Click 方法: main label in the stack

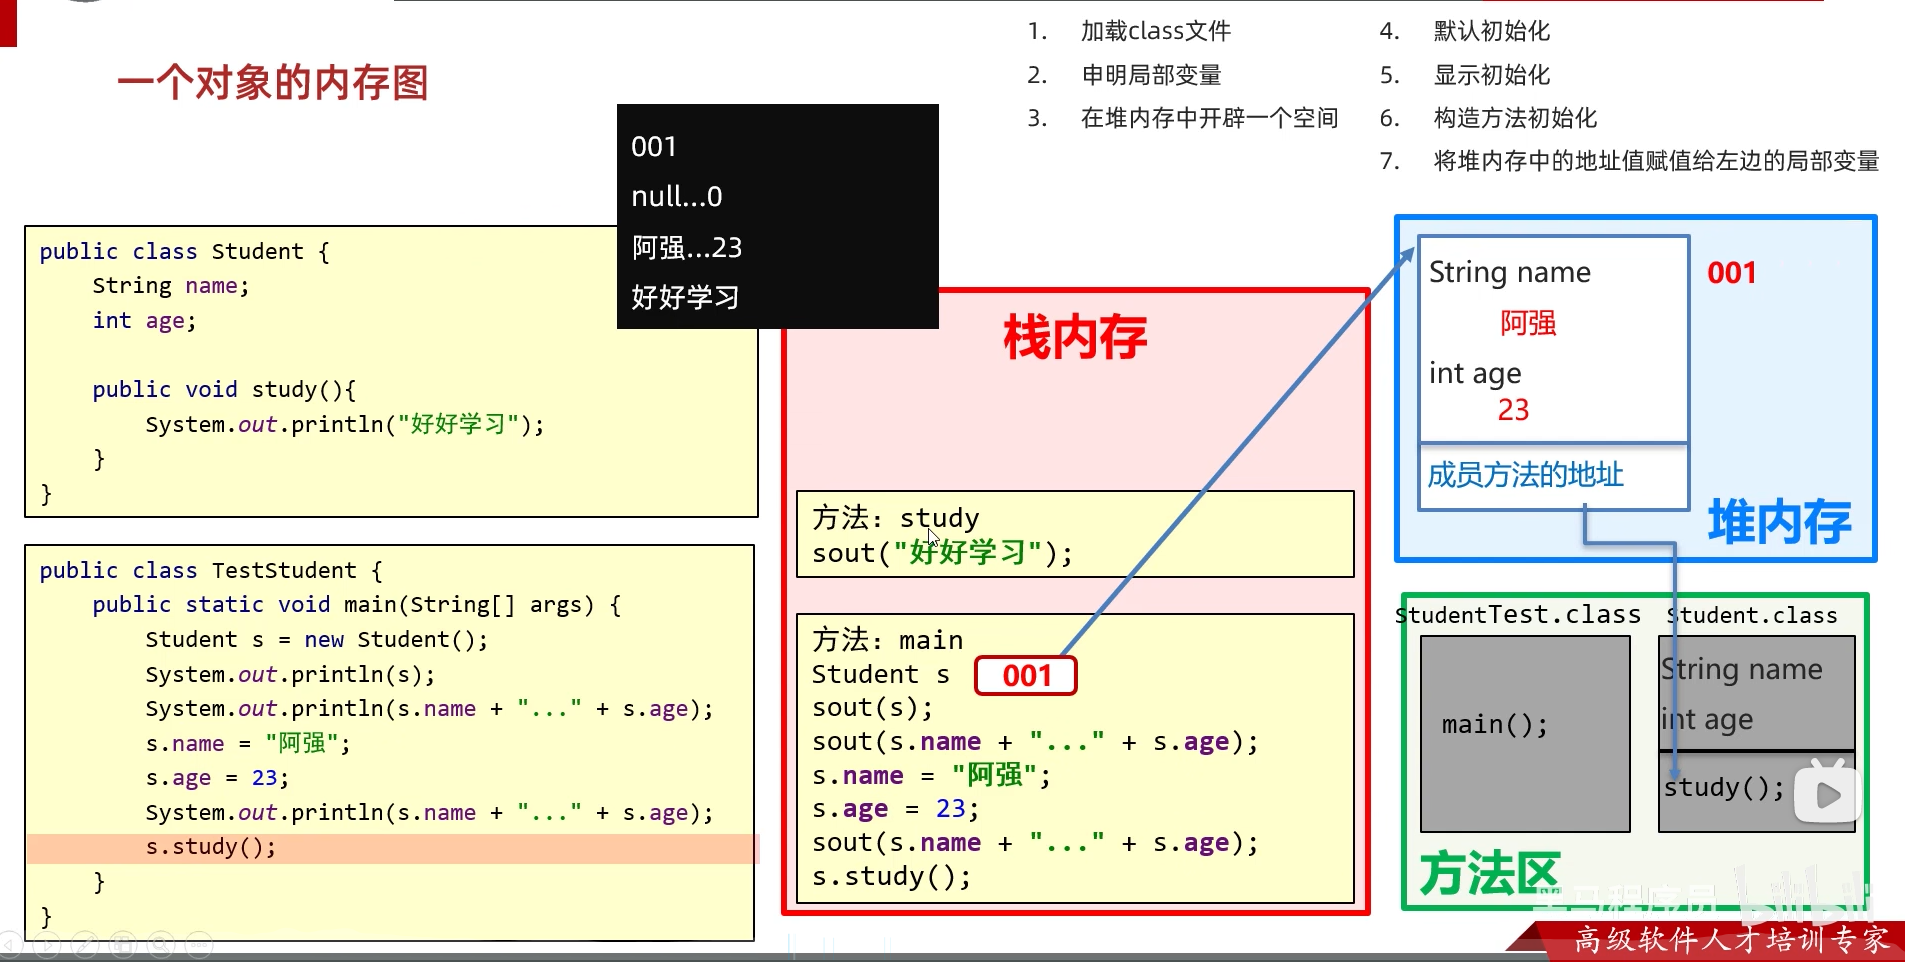pyautogui.click(x=887, y=640)
